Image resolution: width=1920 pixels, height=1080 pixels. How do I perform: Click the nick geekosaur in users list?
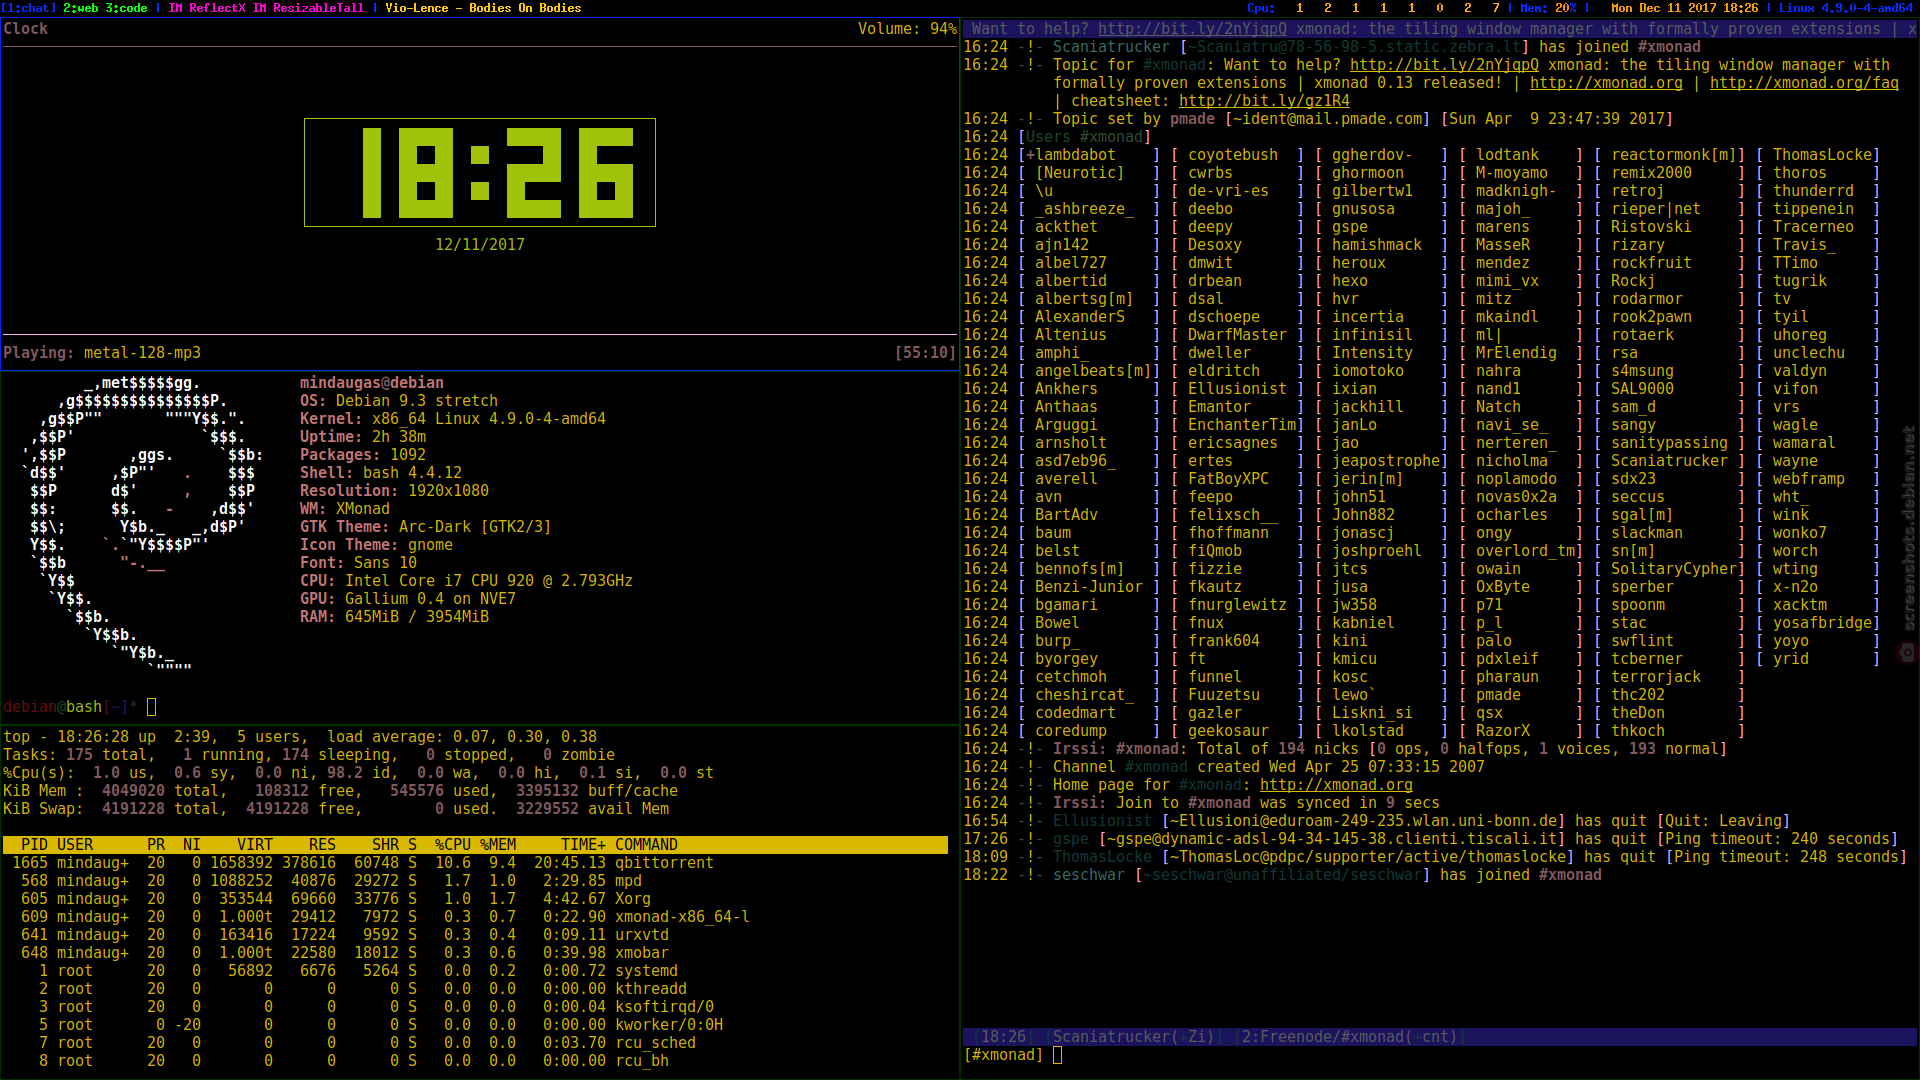pyautogui.click(x=1228, y=731)
